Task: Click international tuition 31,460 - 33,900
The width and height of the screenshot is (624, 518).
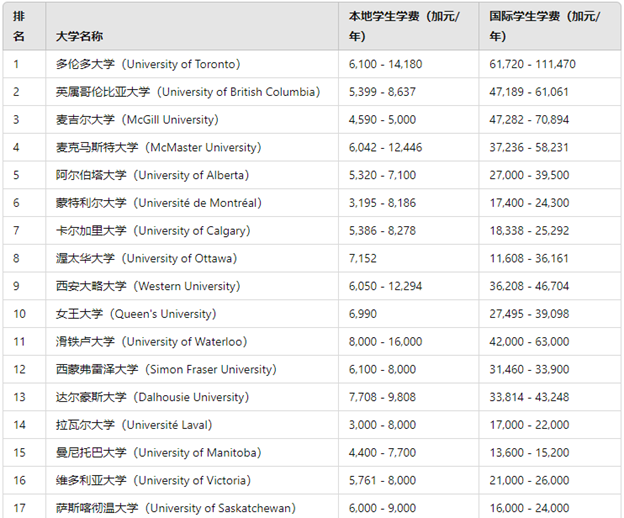Action: pyautogui.click(x=529, y=369)
